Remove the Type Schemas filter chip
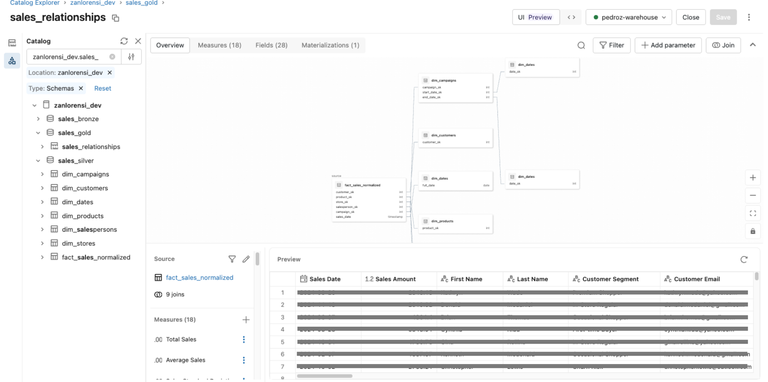This screenshot has width=768, height=382. 81,89
